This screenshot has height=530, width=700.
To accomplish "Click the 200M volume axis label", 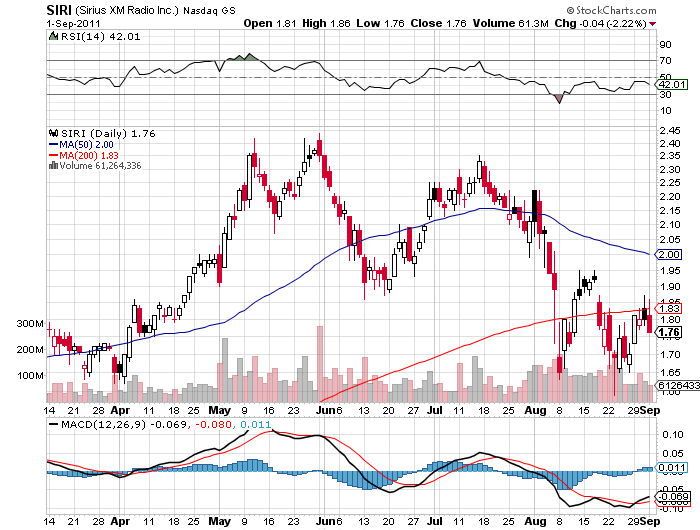I will 30,350.
